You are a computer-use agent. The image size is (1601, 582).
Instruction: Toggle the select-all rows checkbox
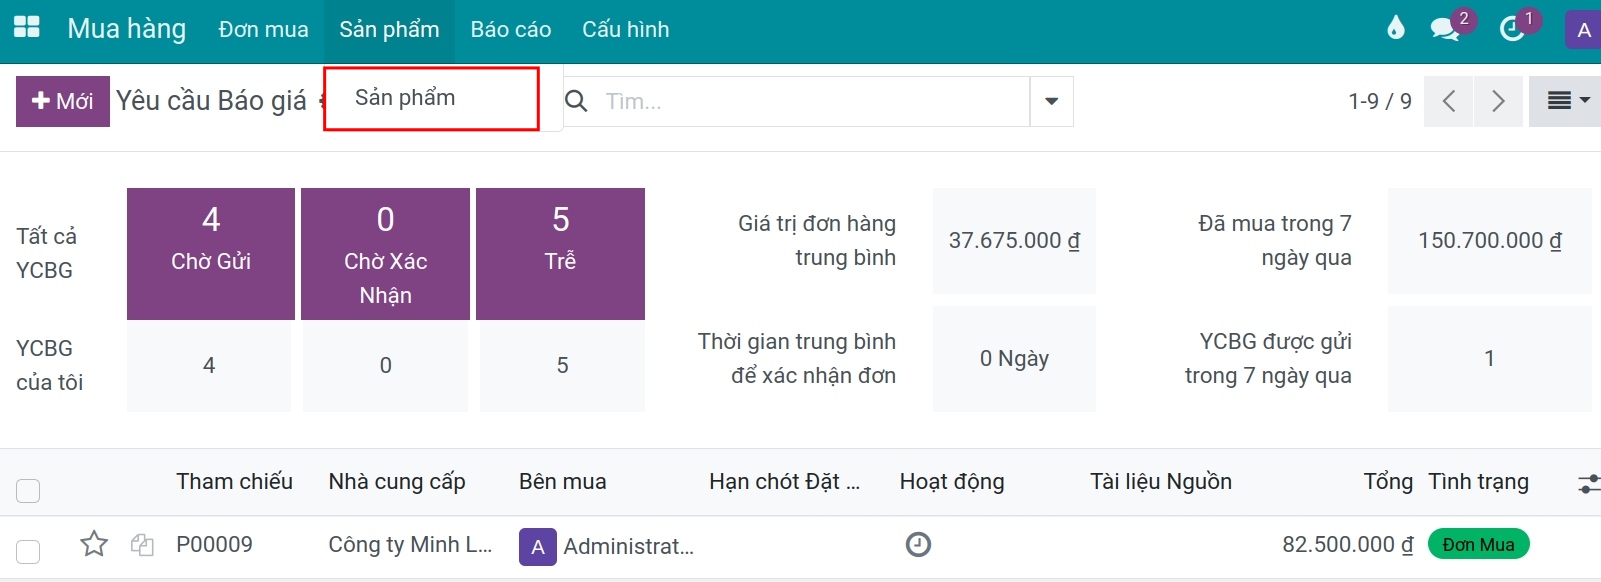[28, 491]
